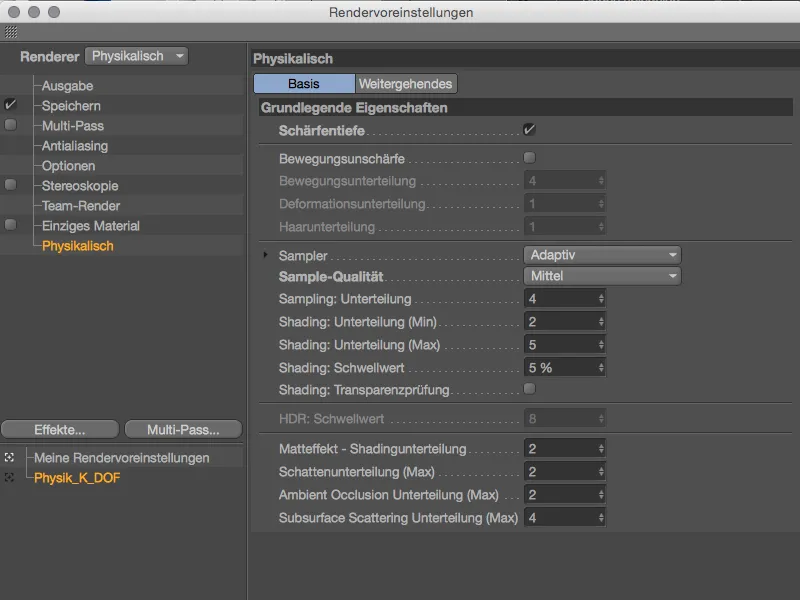This screenshot has width=800, height=600.
Task: Click the Bewegungsunschärfe label
Action: tap(341, 159)
